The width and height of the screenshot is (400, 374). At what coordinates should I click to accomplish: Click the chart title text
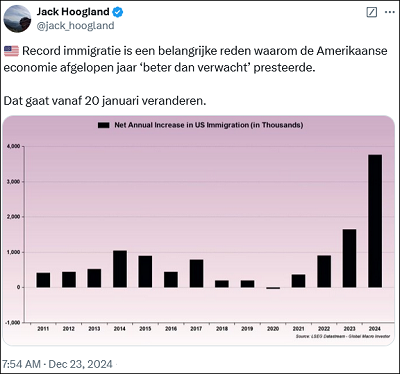(x=209, y=125)
